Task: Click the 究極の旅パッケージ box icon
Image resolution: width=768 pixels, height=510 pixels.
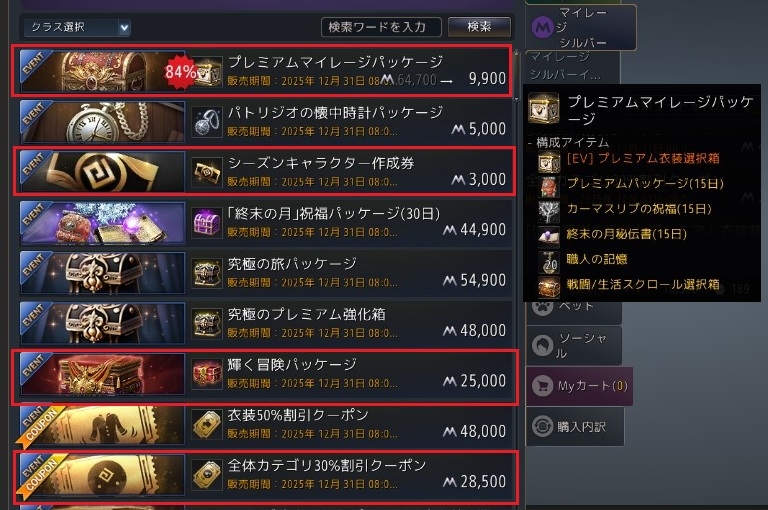Action: [206, 273]
